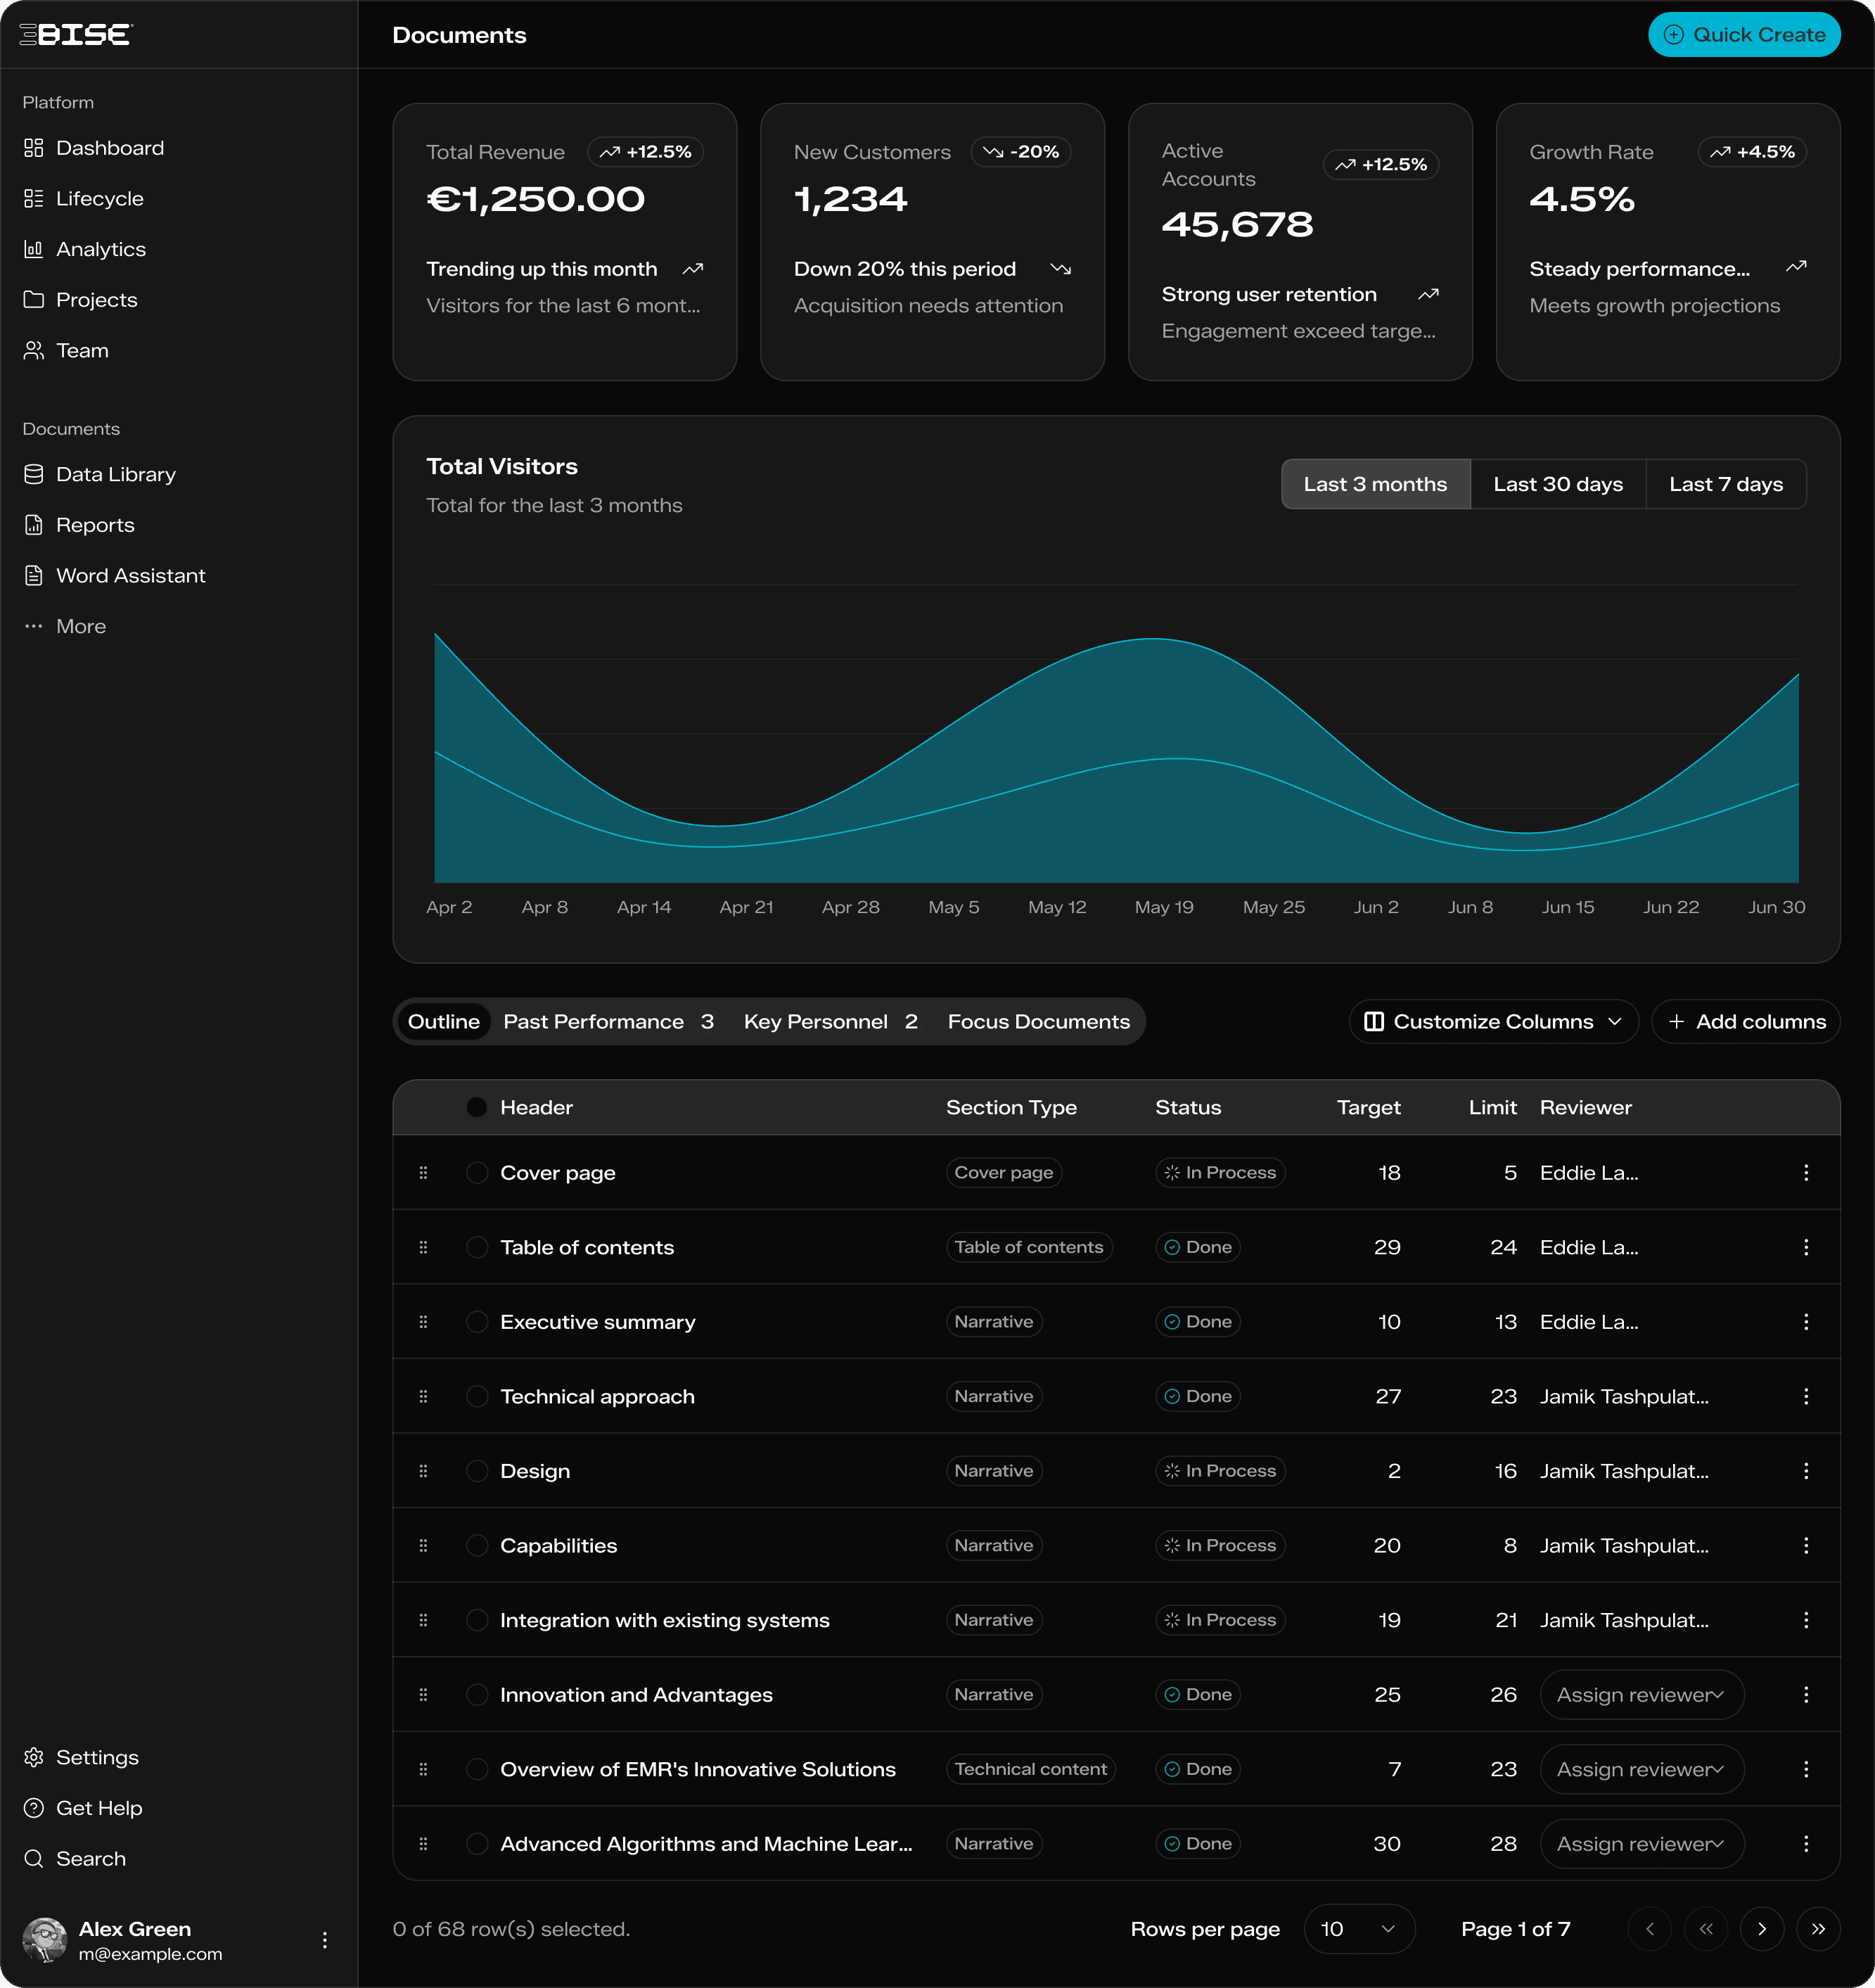This screenshot has width=1875, height=1988.
Task: Click the Reports icon
Action: (x=33, y=524)
